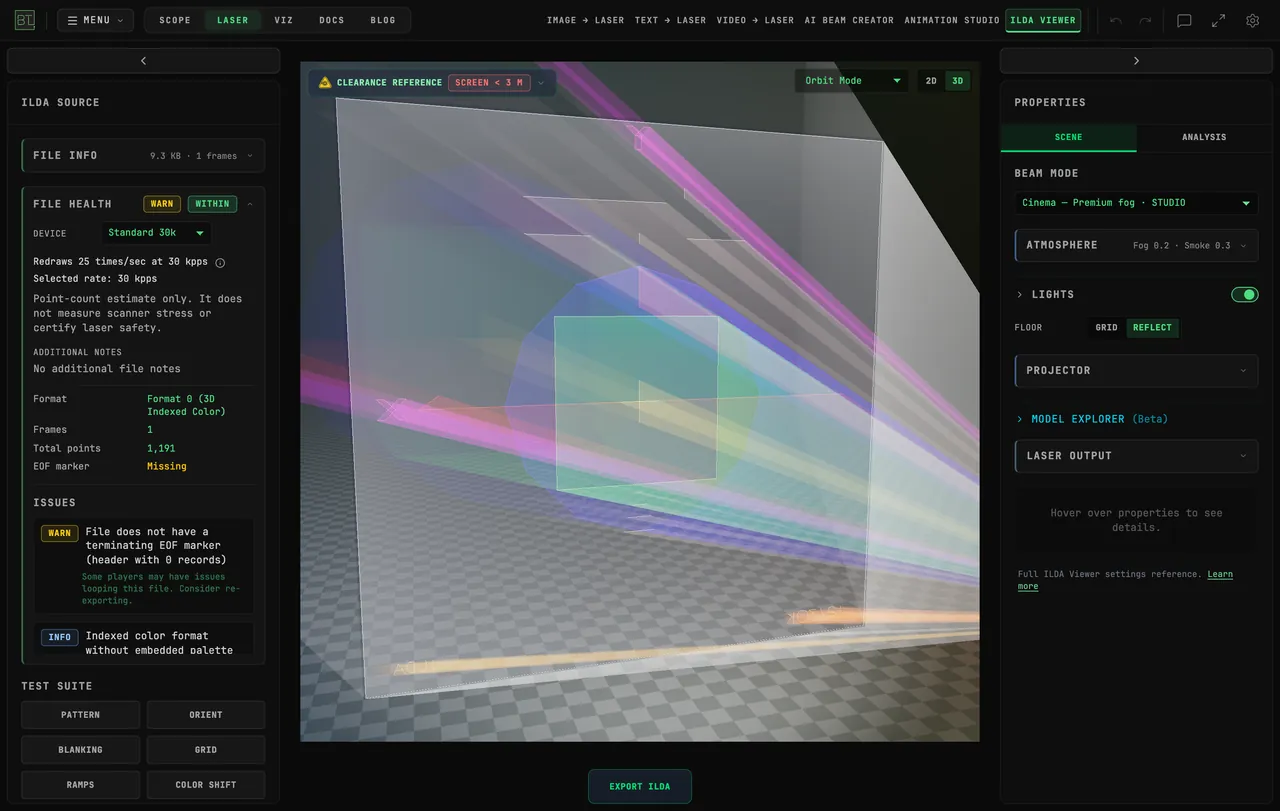Viewport: 1280px width, 811px height.
Task: Click the redo arrow icon
Action: (x=1145, y=20)
